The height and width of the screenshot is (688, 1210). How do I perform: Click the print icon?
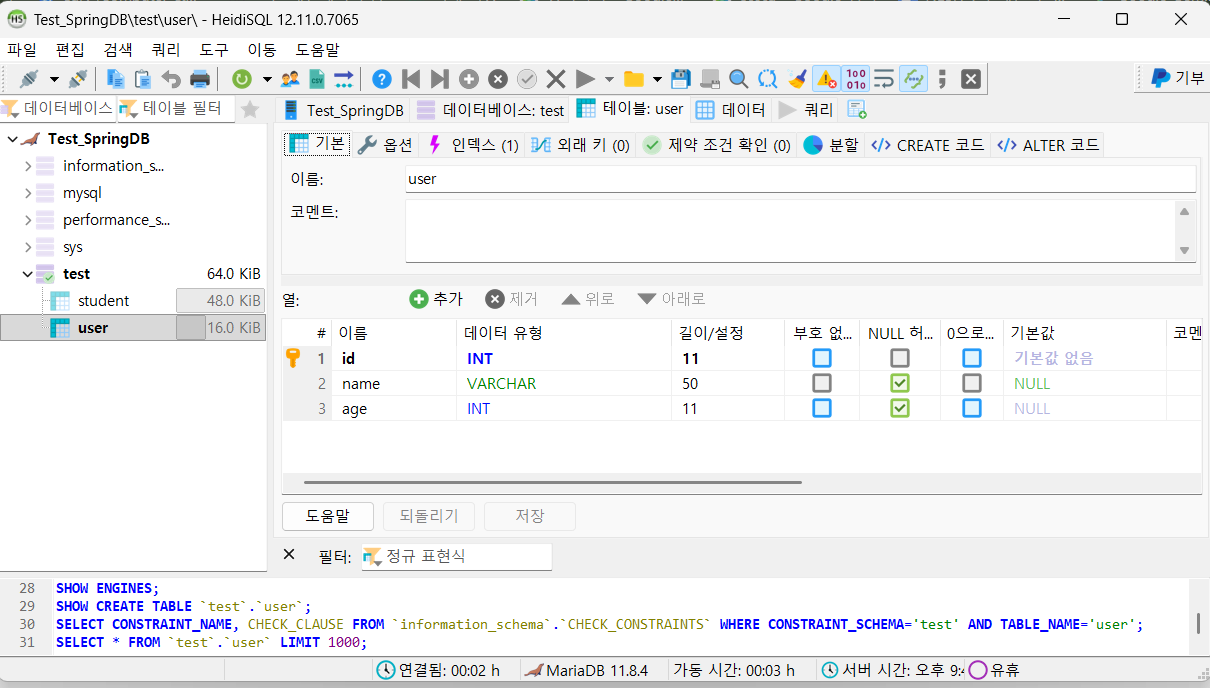coord(200,78)
